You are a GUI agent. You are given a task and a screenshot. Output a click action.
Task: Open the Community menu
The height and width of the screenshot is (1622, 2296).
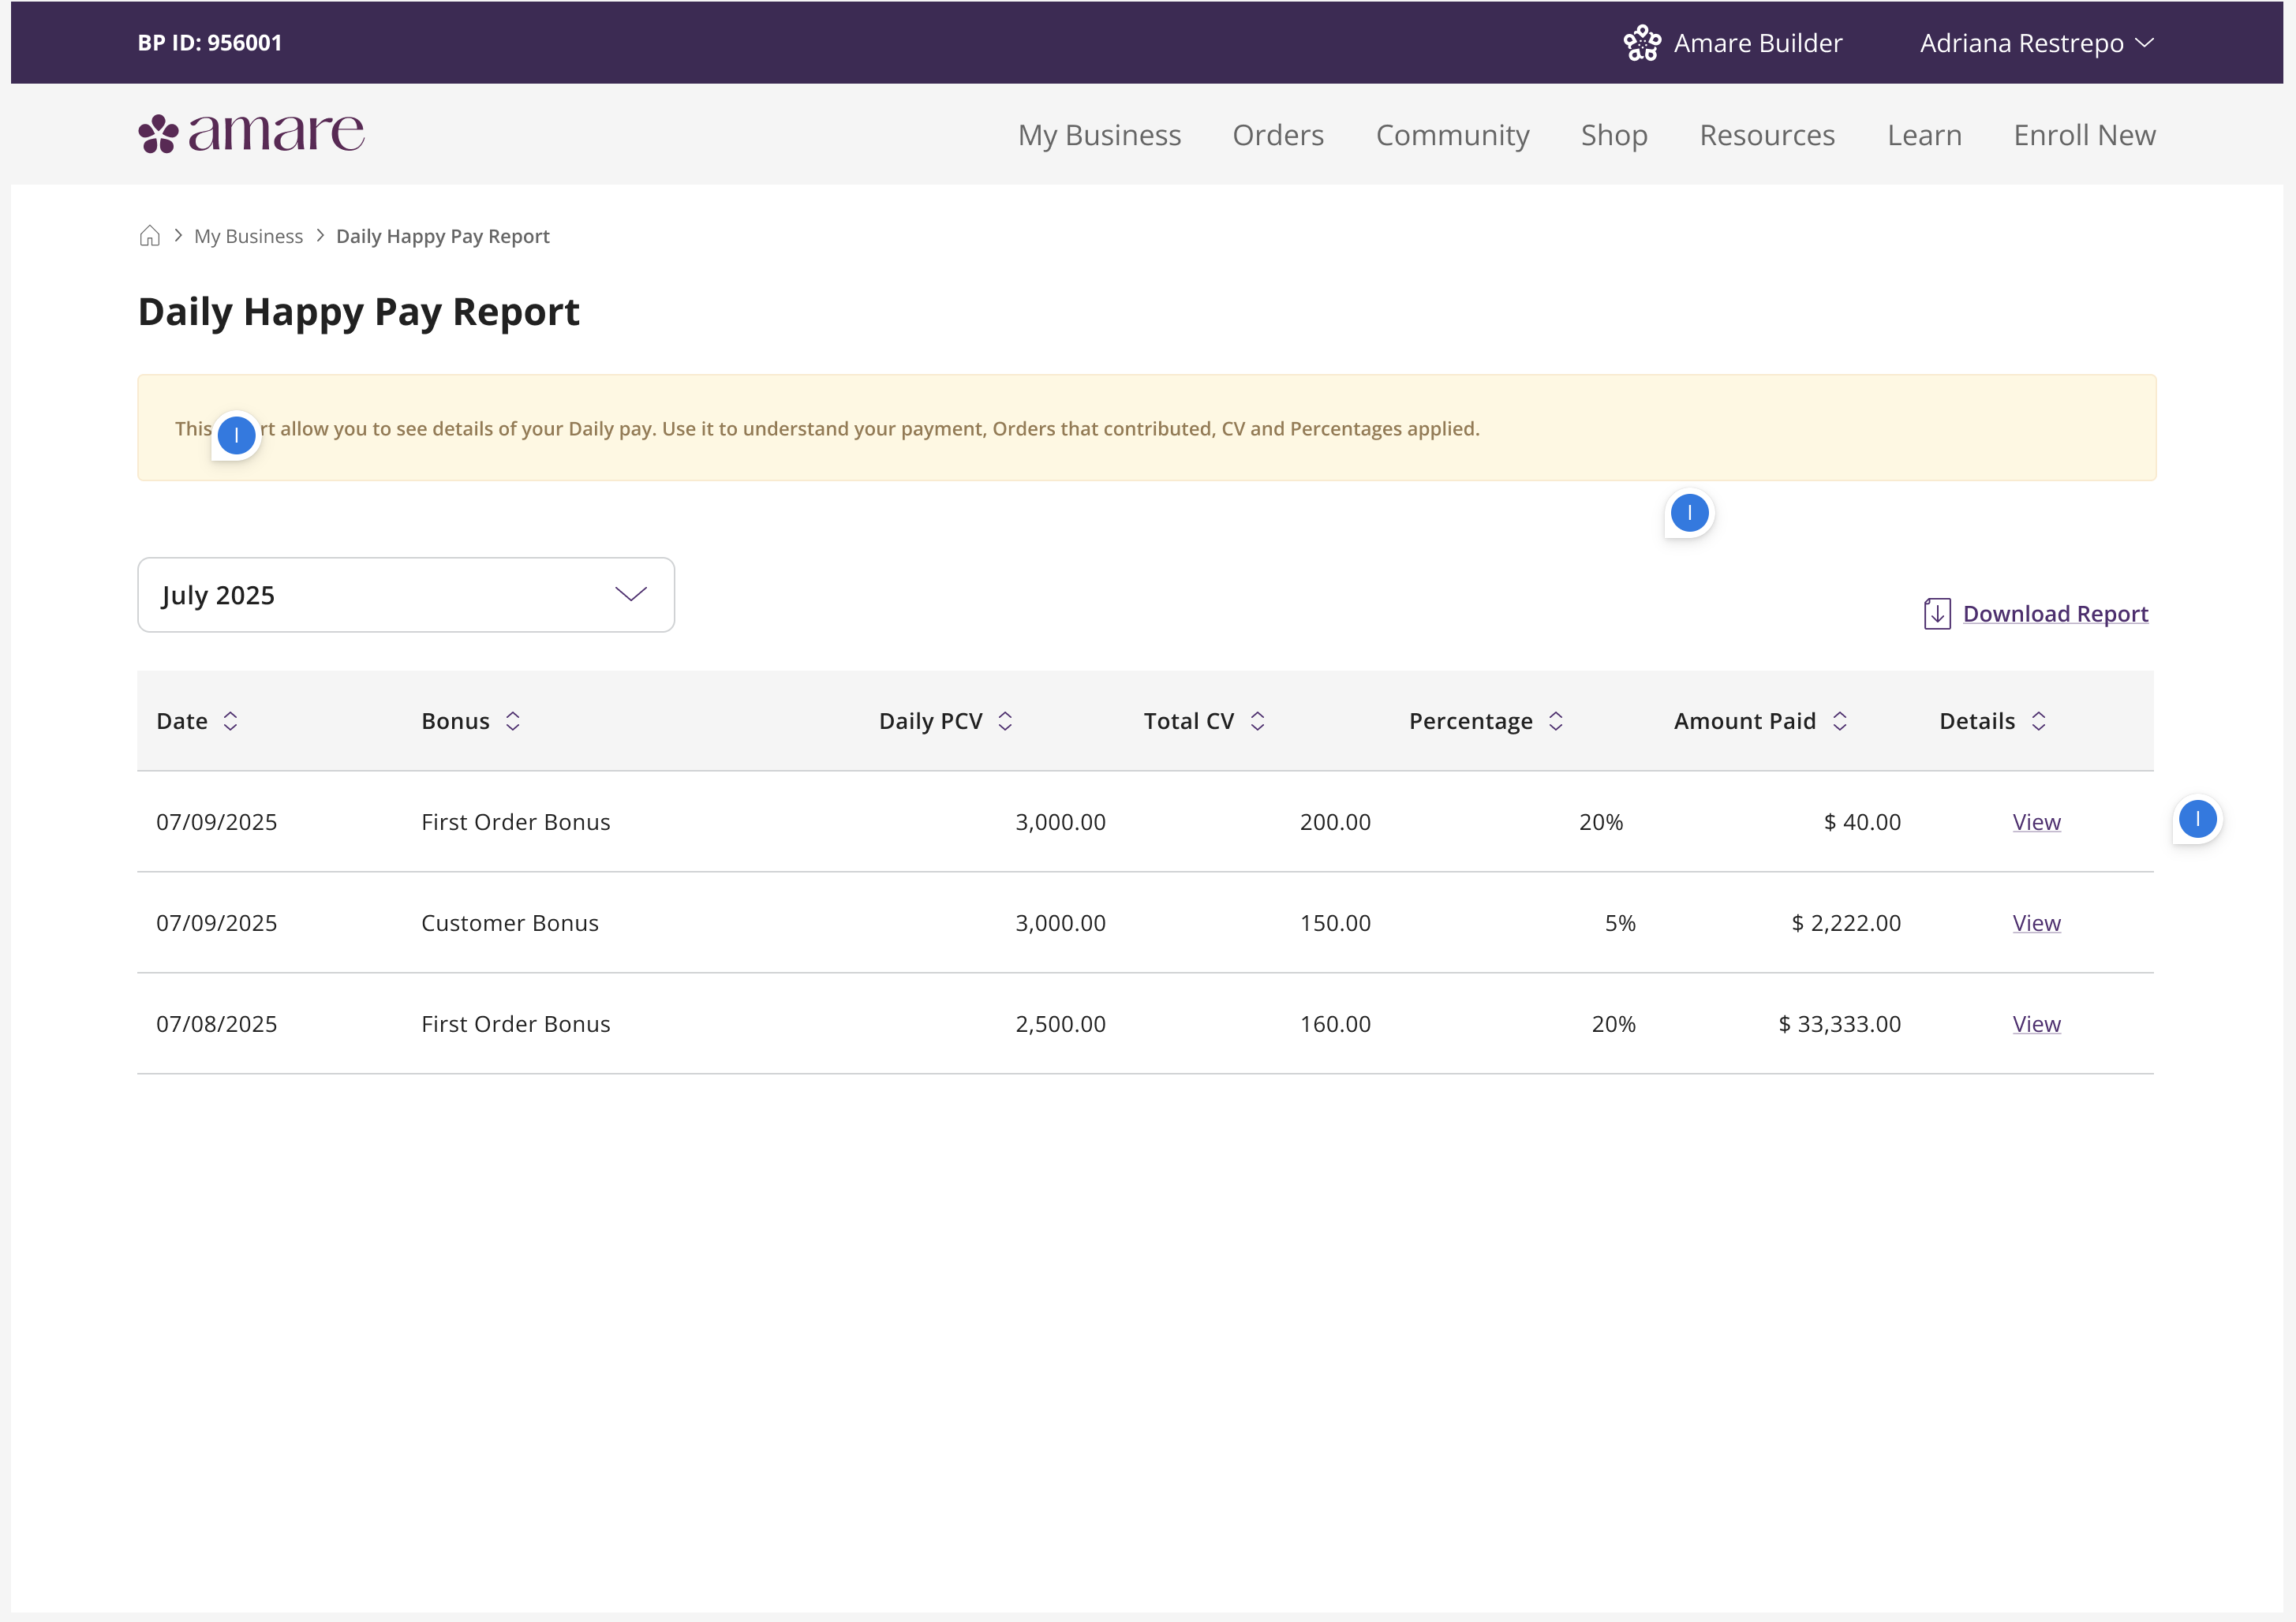click(1452, 135)
